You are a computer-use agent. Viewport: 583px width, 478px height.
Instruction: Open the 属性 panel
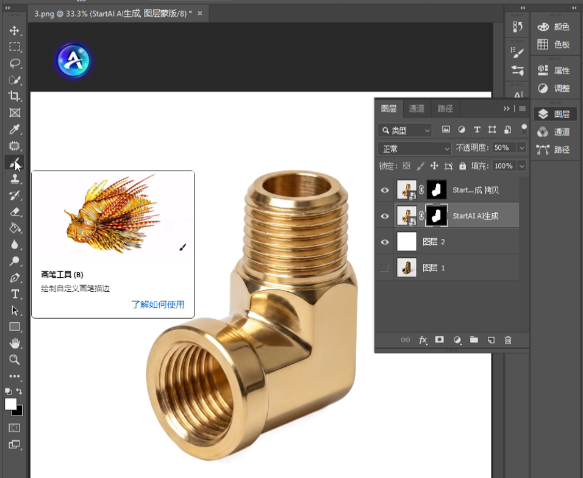pos(554,70)
